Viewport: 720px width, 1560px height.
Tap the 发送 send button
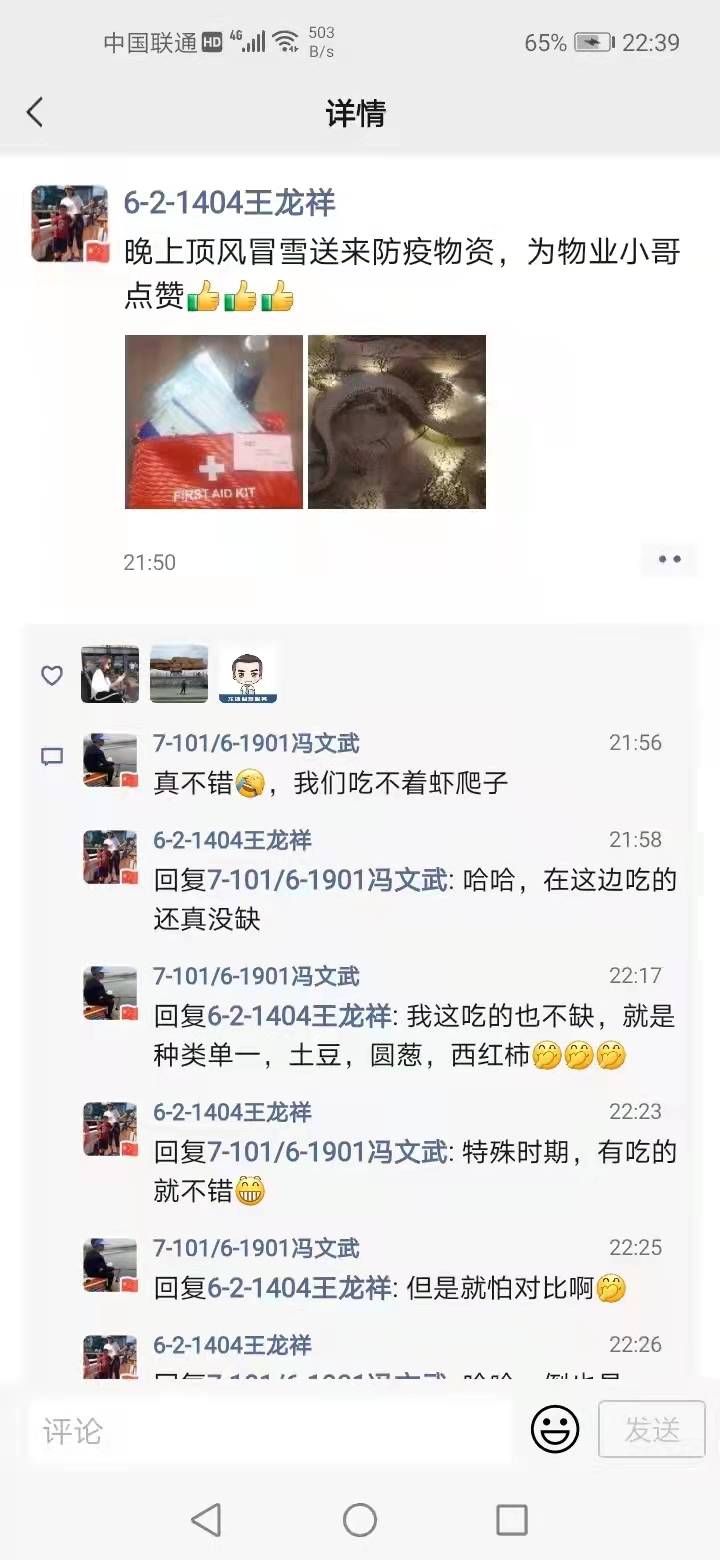click(x=652, y=1430)
